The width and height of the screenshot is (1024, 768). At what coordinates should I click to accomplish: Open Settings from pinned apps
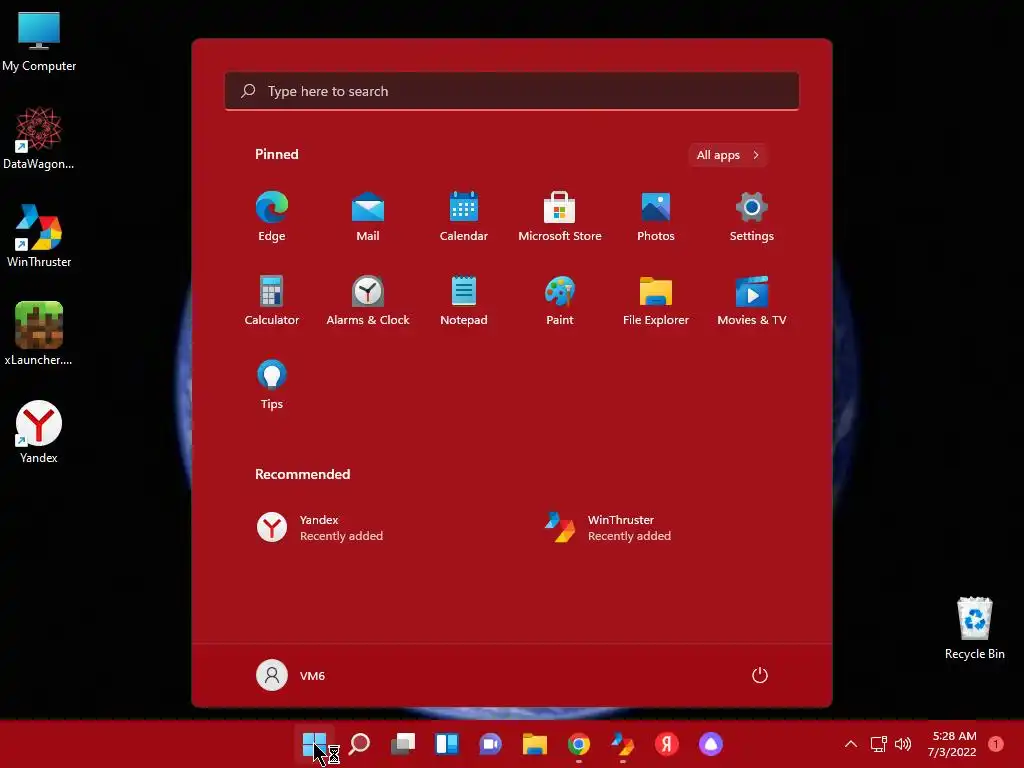pos(752,216)
